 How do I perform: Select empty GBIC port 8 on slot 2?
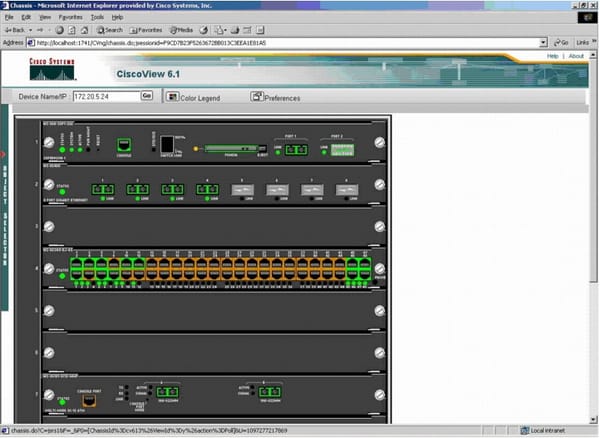click(343, 188)
